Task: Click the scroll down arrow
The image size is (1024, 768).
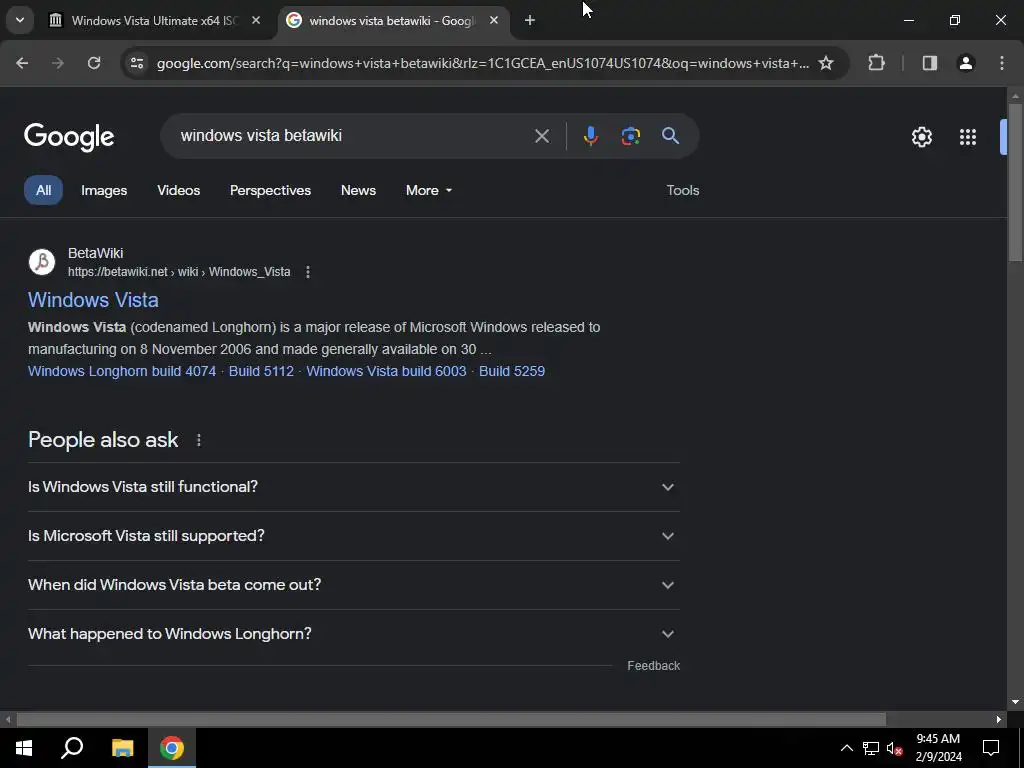Action: (1015, 702)
